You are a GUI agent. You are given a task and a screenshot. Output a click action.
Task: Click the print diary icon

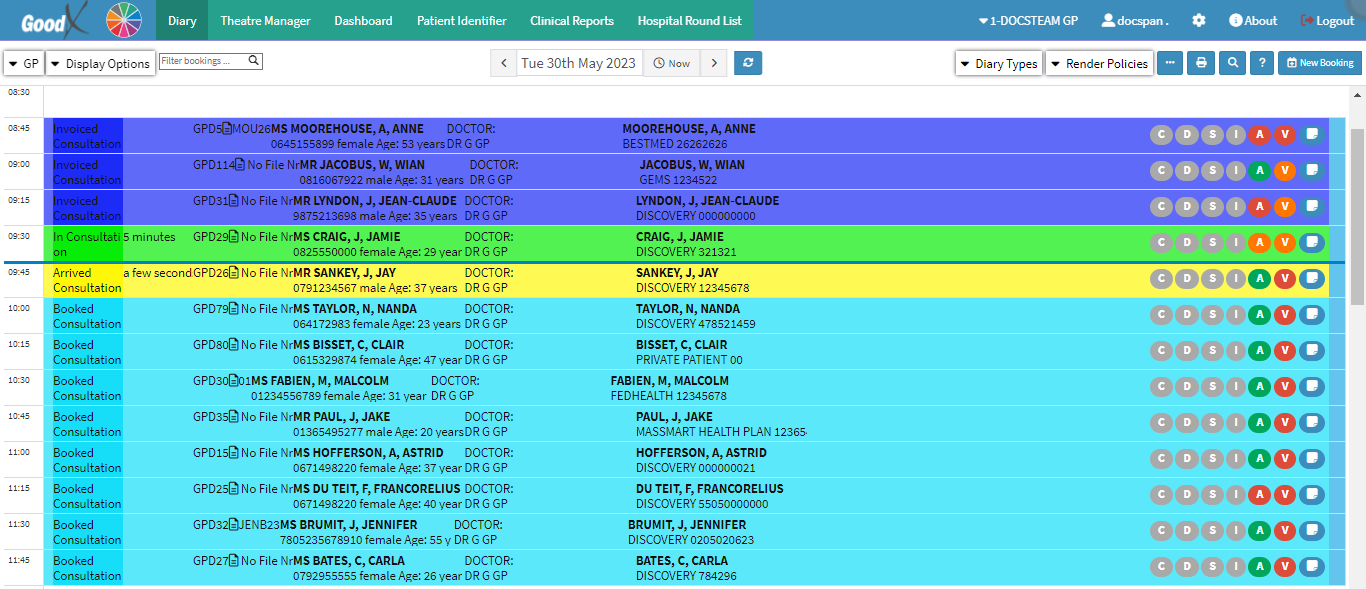click(x=1201, y=63)
